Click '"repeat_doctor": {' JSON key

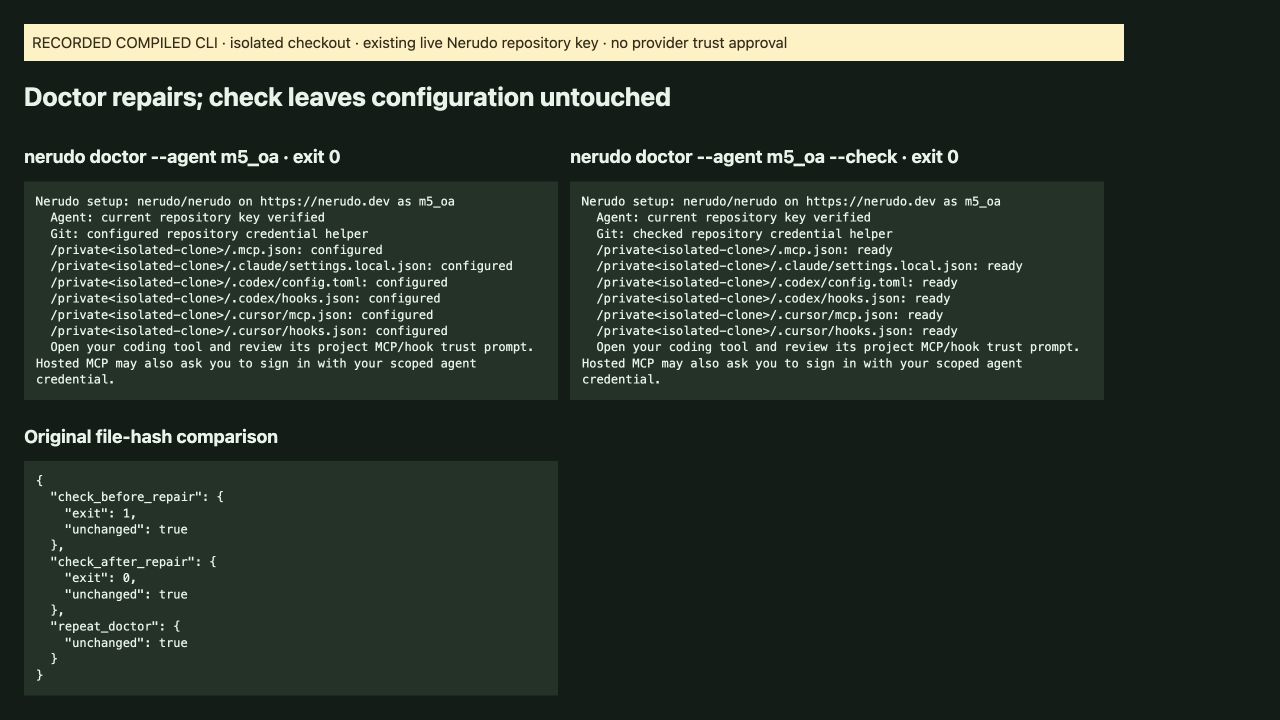point(115,626)
